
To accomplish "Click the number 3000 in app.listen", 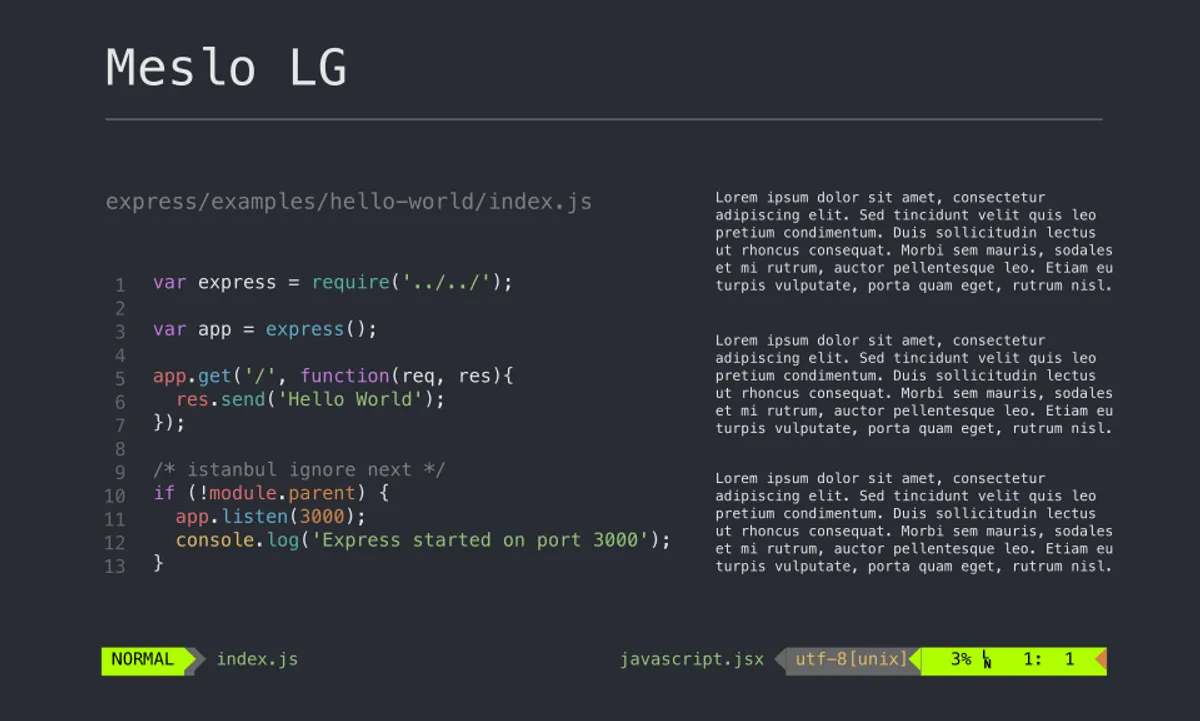I will tap(322, 517).
